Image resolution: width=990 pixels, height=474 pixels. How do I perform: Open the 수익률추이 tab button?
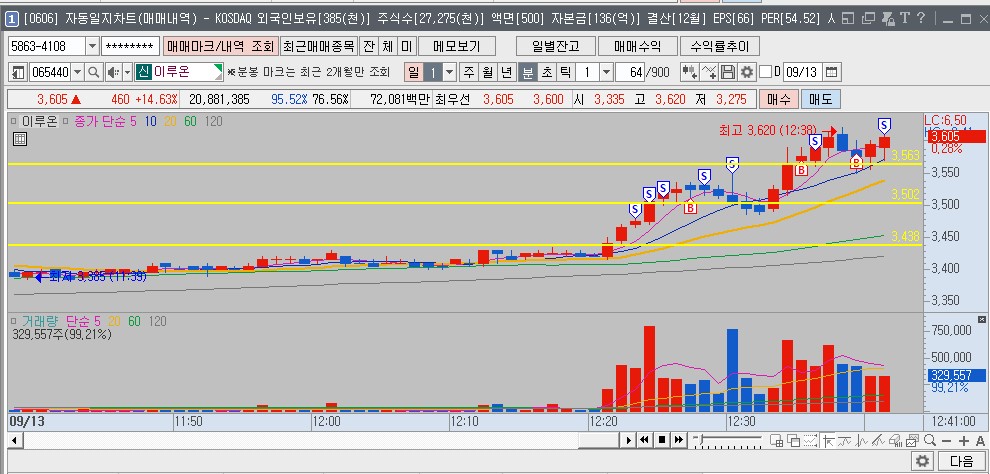point(719,46)
